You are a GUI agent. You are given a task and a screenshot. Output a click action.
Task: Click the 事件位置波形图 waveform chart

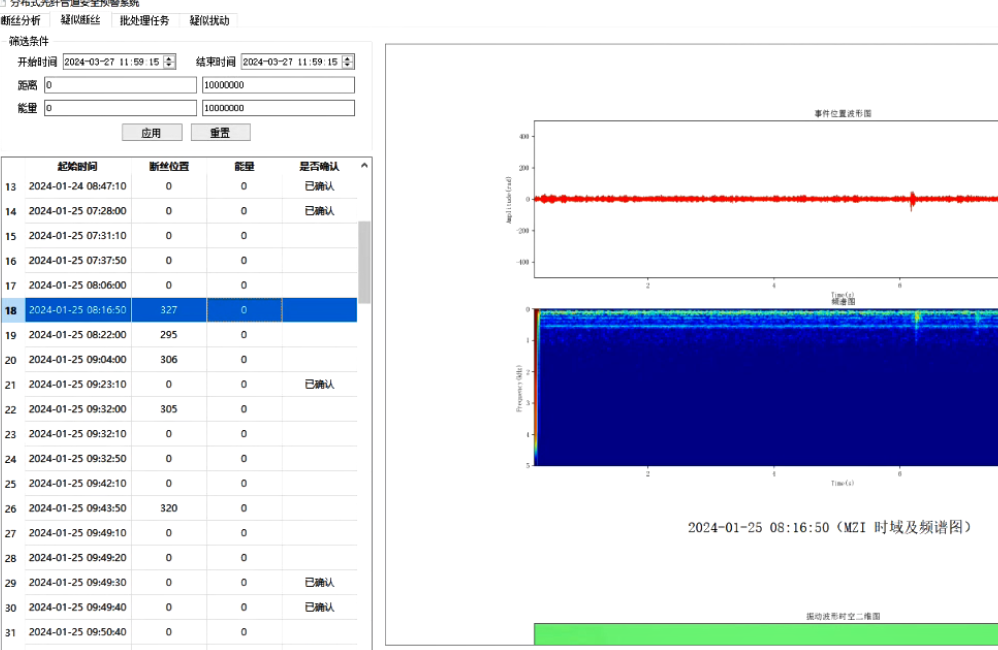pos(766,199)
